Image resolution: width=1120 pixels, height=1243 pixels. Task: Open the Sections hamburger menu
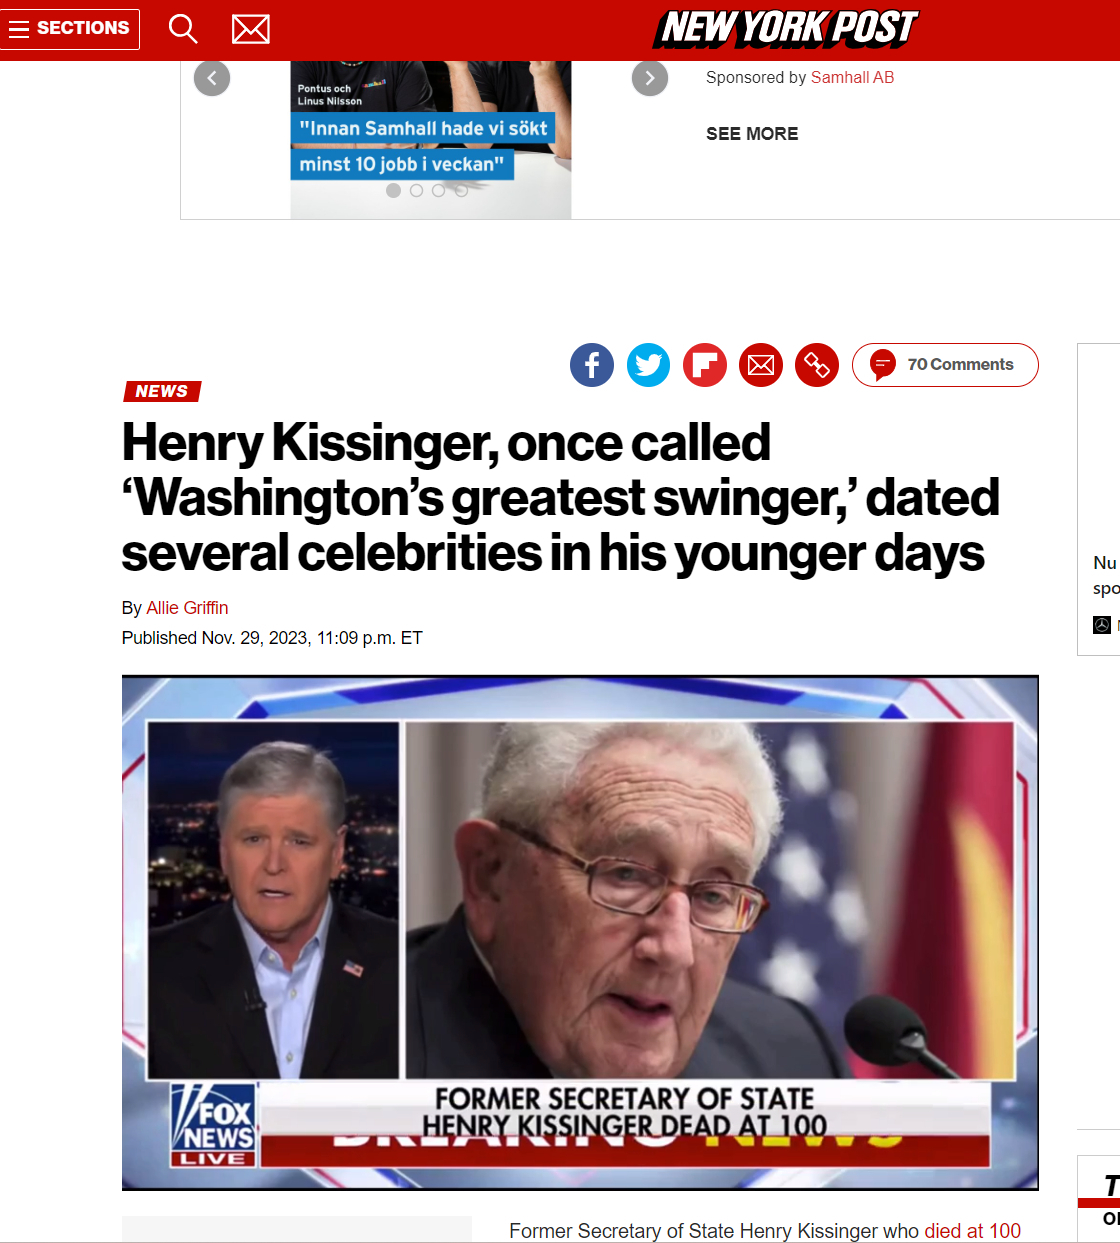coord(70,29)
